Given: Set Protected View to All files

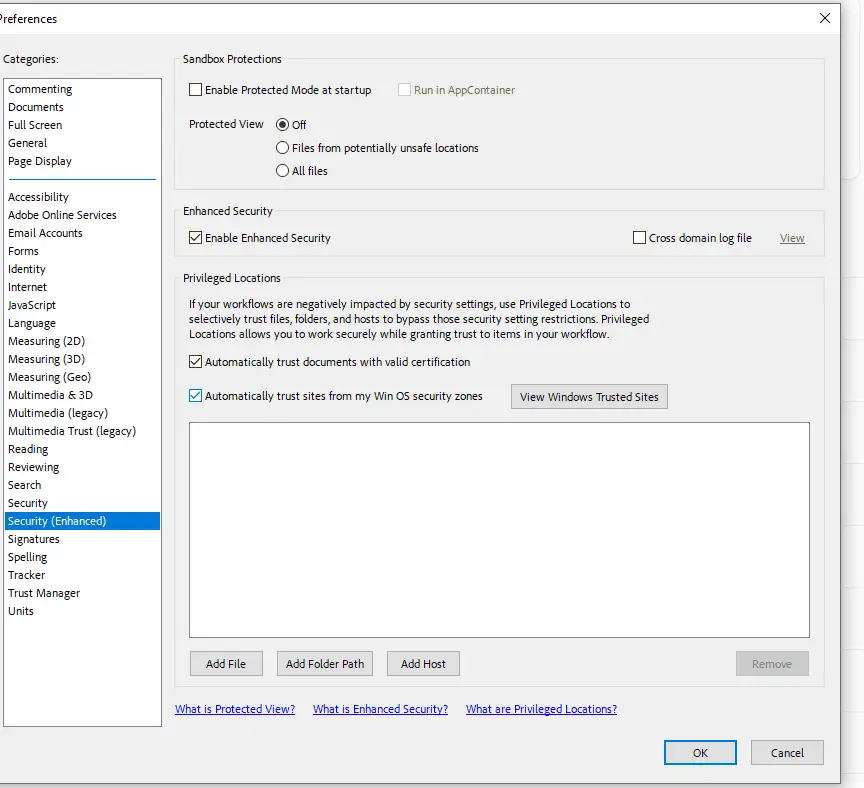Looking at the screenshot, I should [x=282, y=171].
